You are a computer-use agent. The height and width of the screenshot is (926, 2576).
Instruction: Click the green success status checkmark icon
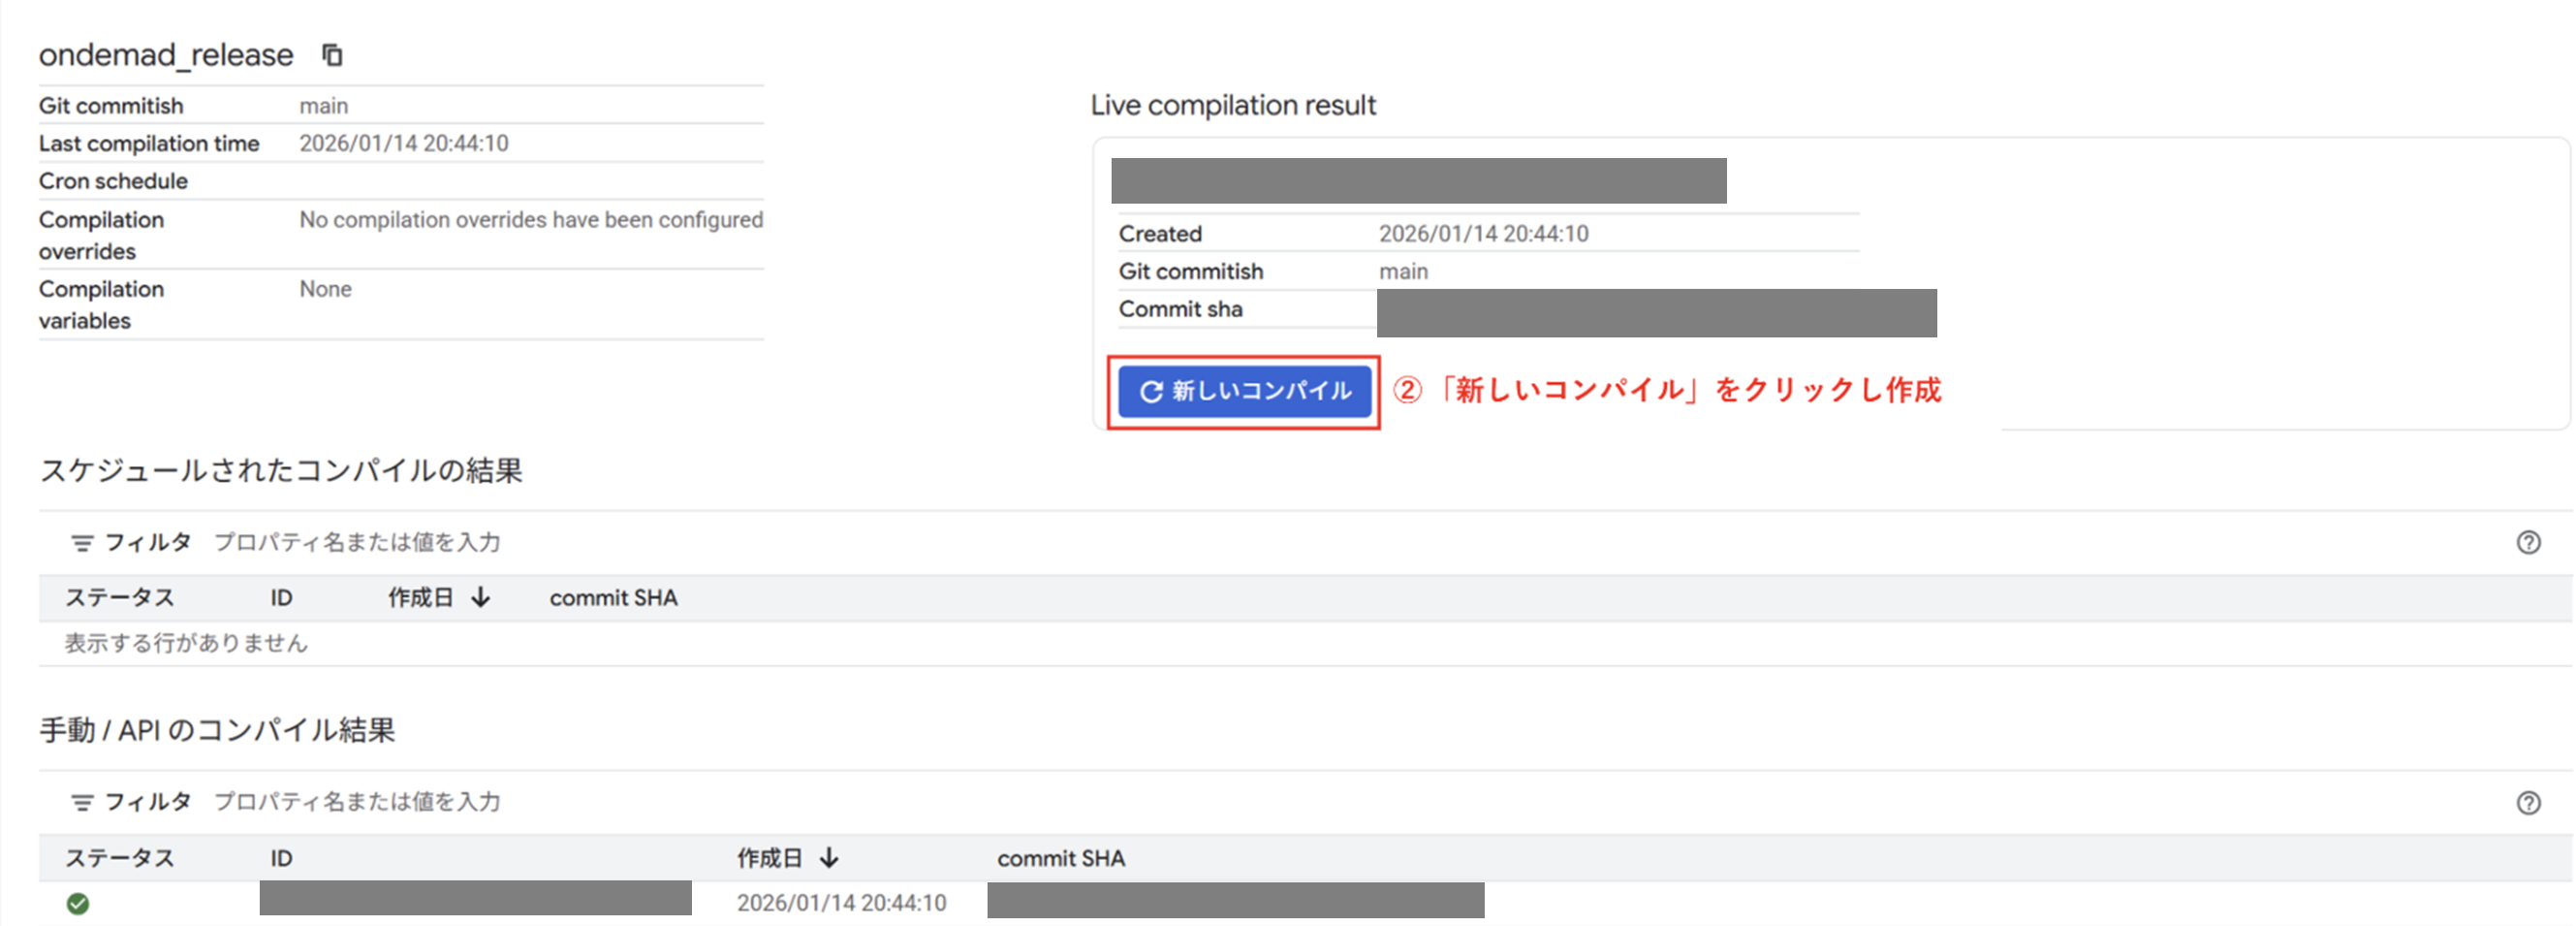[78, 904]
